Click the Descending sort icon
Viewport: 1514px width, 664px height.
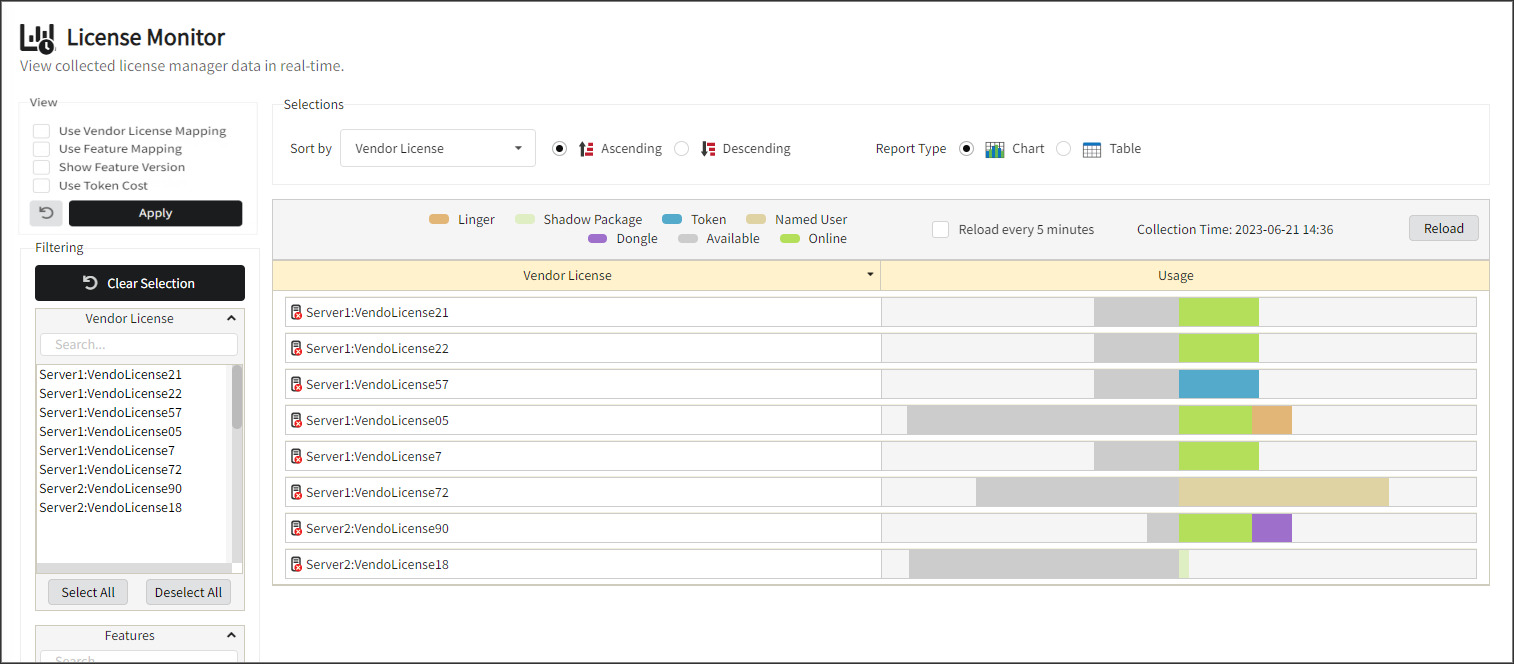[708, 148]
